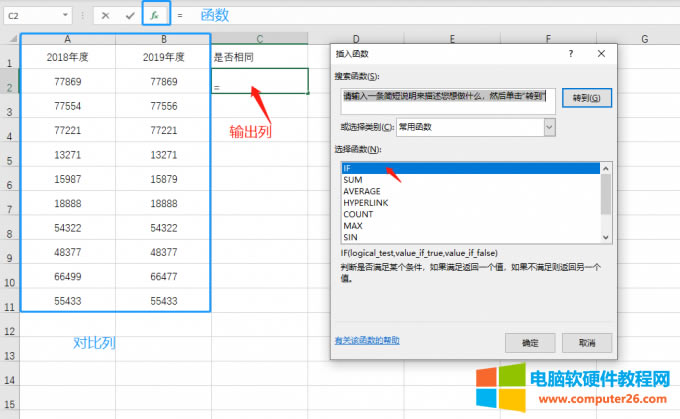Open 有关该函数的帮助 help link
Image resolution: width=680 pixels, height=419 pixels.
point(373,340)
